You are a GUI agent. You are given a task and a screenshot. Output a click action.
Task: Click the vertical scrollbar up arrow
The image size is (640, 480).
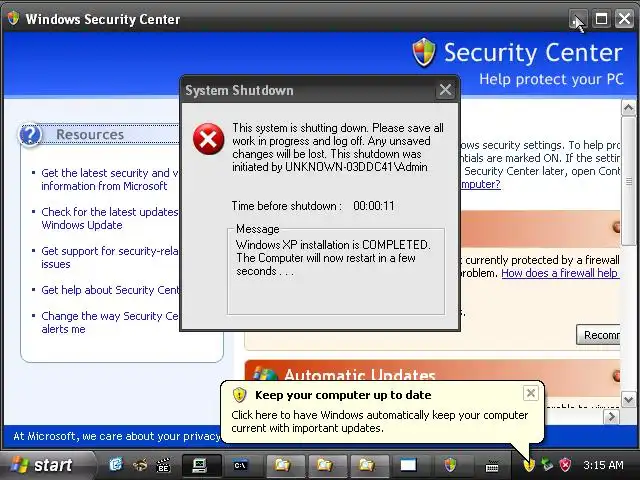click(x=628, y=108)
